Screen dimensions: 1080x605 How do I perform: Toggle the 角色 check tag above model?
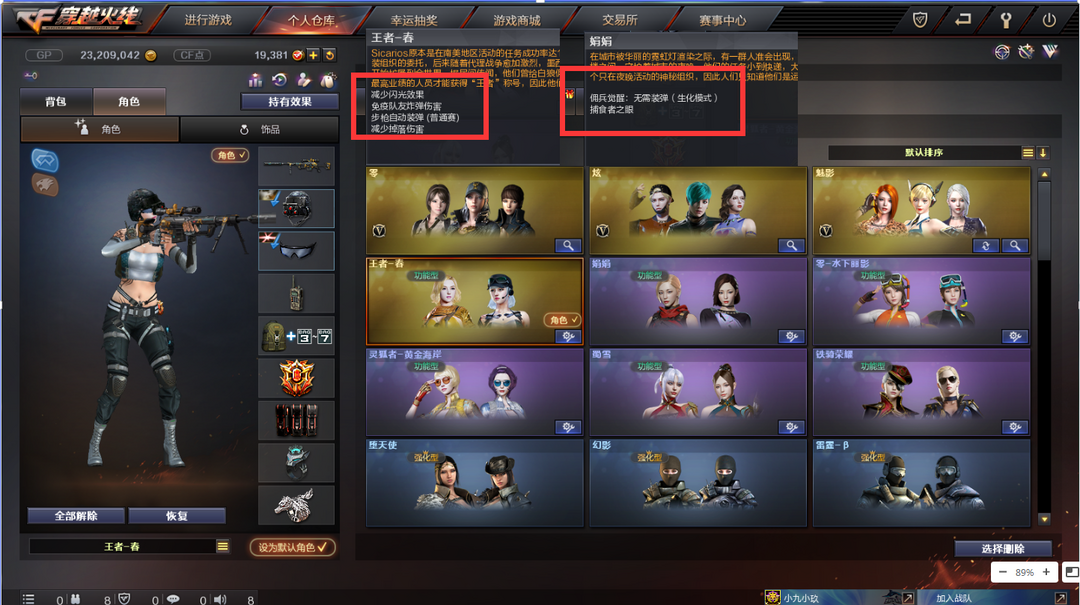tap(230, 156)
